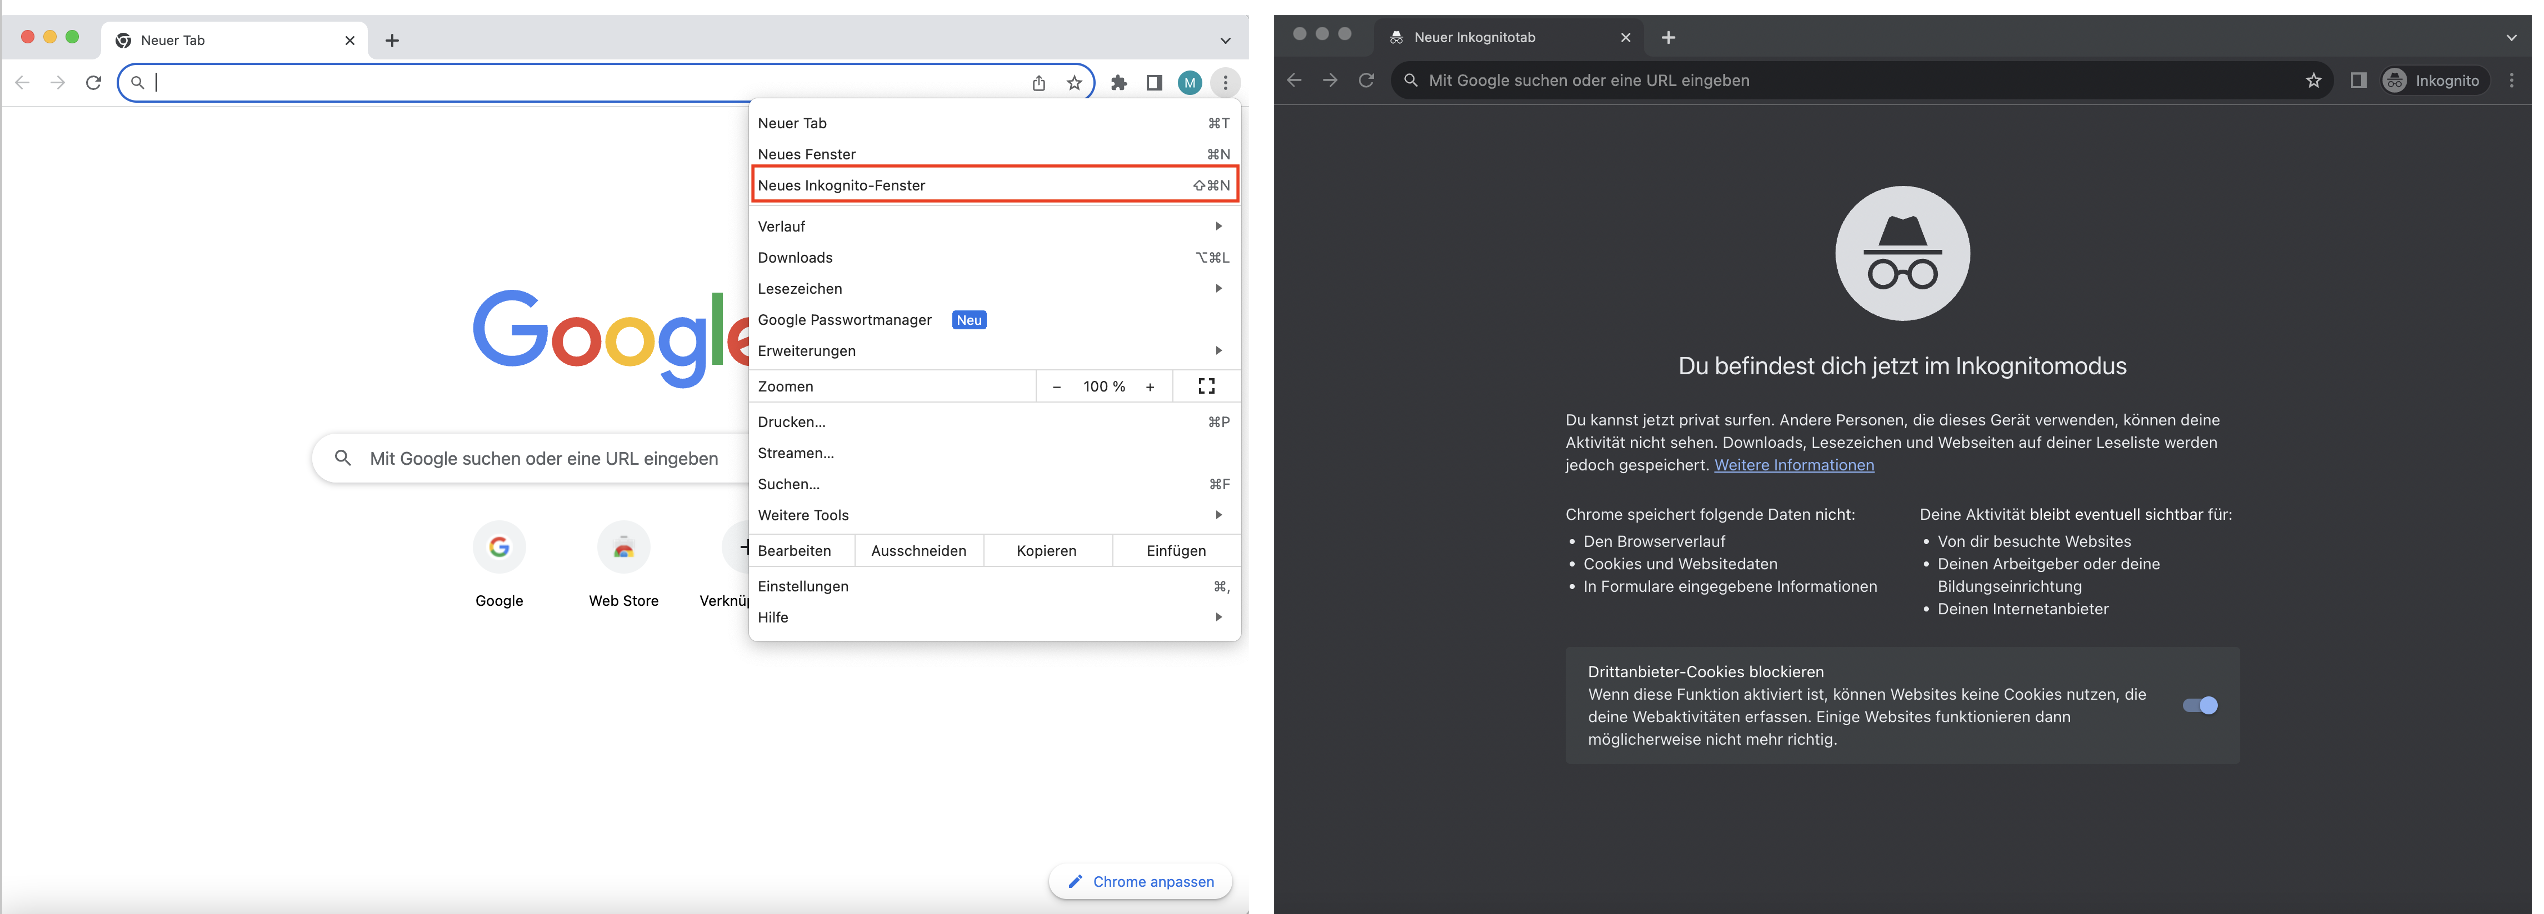Click forward arrow in the Incognito window

click(1330, 80)
